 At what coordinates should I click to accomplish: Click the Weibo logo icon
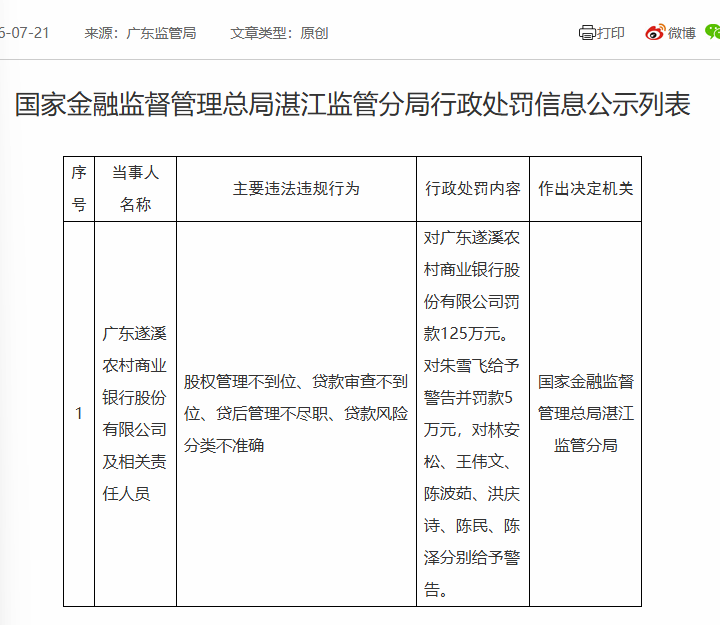pyautogui.click(x=655, y=33)
